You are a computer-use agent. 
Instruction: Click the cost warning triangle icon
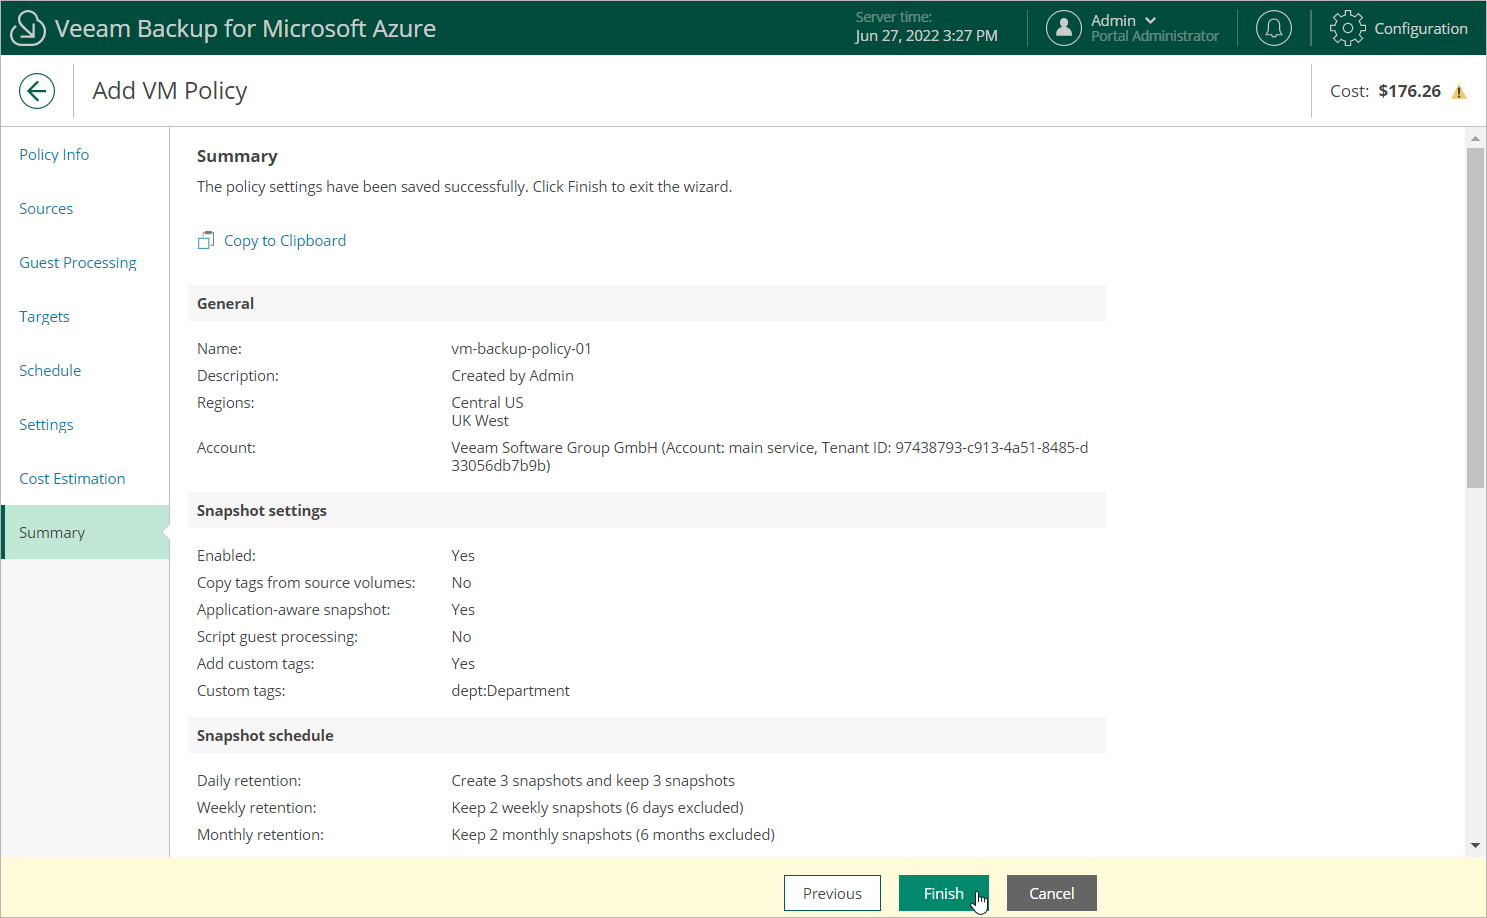(1459, 92)
